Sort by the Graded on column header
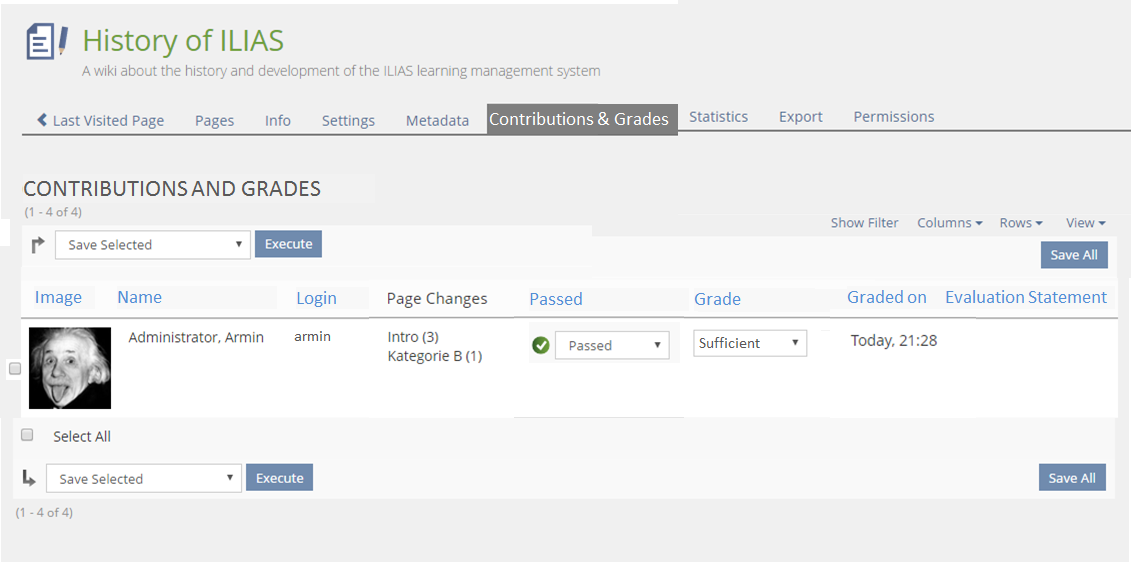The height and width of the screenshot is (562, 1131). point(886,297)
